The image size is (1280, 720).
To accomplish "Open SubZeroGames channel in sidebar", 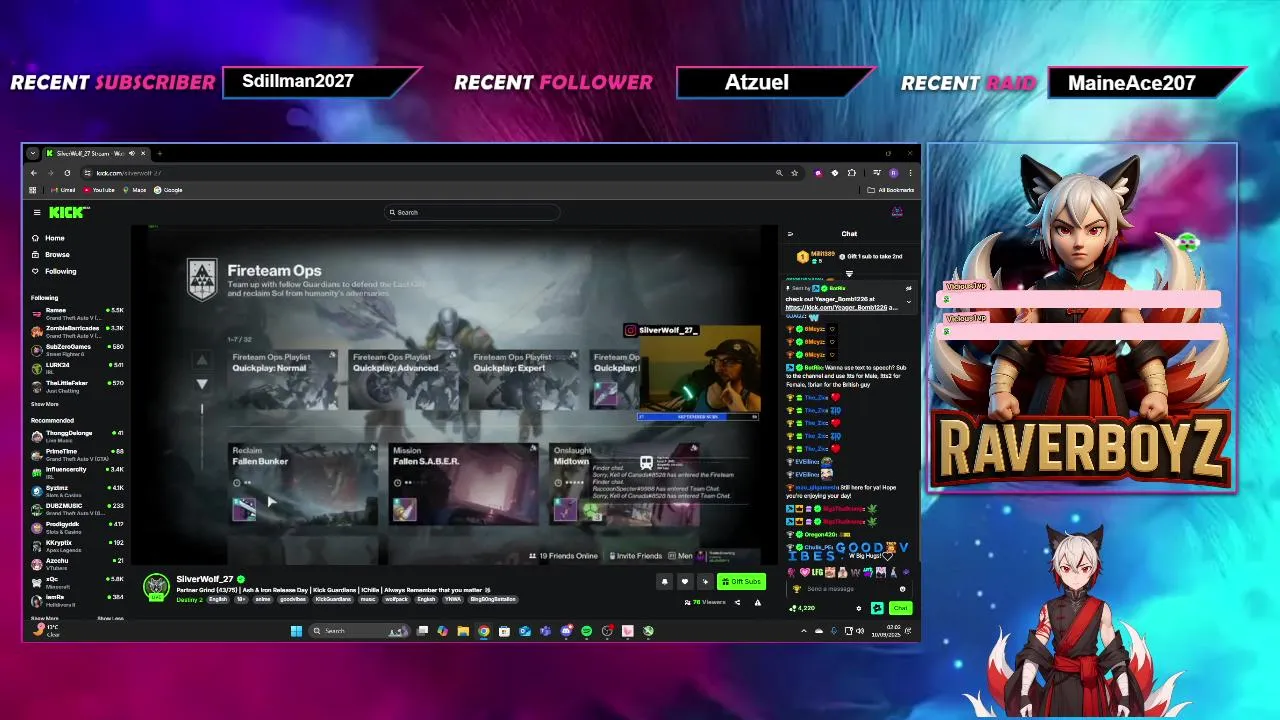I will 77,350.
